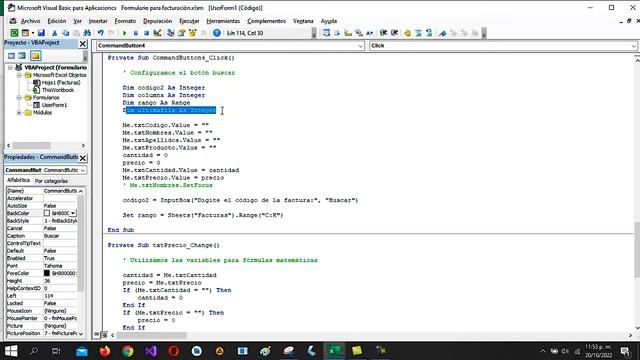The image size is (640, 360).
Task: Click the Firefox icon in the taskbar
Action: (x=105, y=351)
